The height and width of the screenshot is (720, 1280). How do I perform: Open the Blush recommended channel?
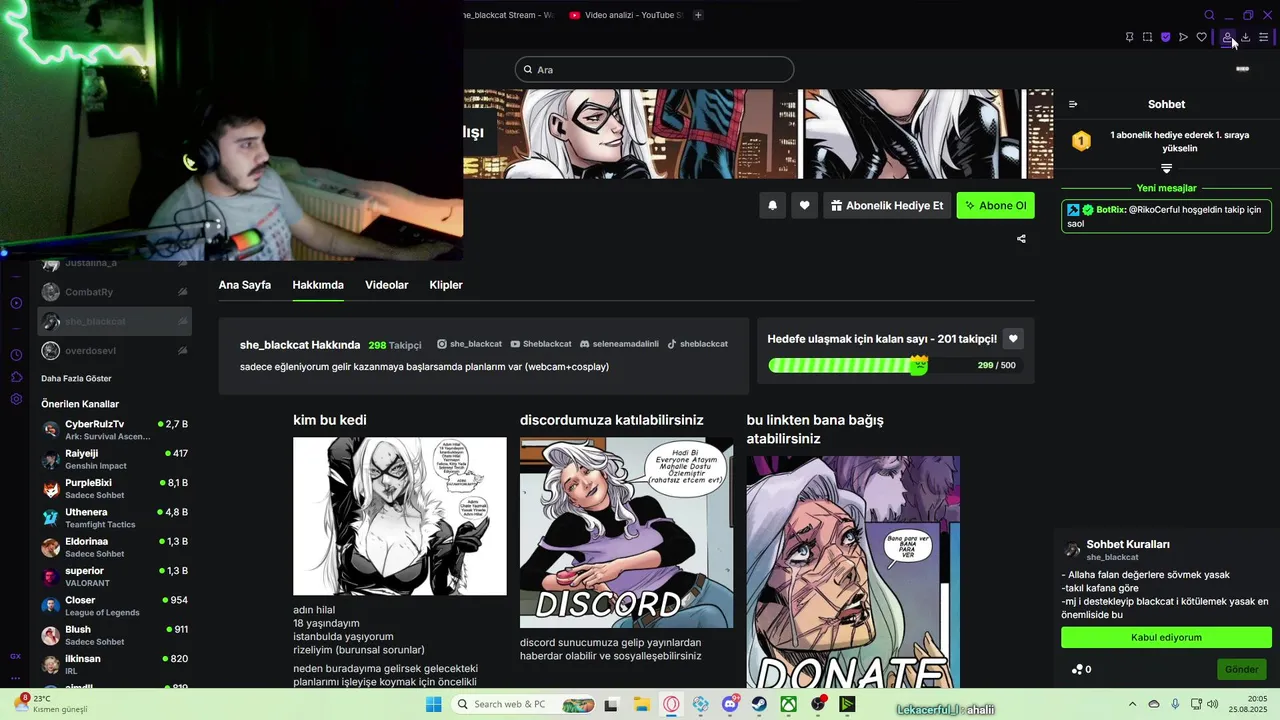pyautogui.click(x=115, y=635)
